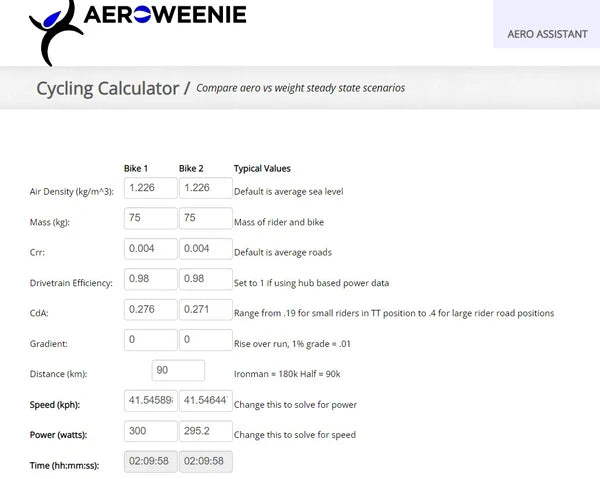The height and width of the screenshot is (479, 600).
Task: Click Bike 2 Power field showing 295.2
Action: click(x=204, y=432)
